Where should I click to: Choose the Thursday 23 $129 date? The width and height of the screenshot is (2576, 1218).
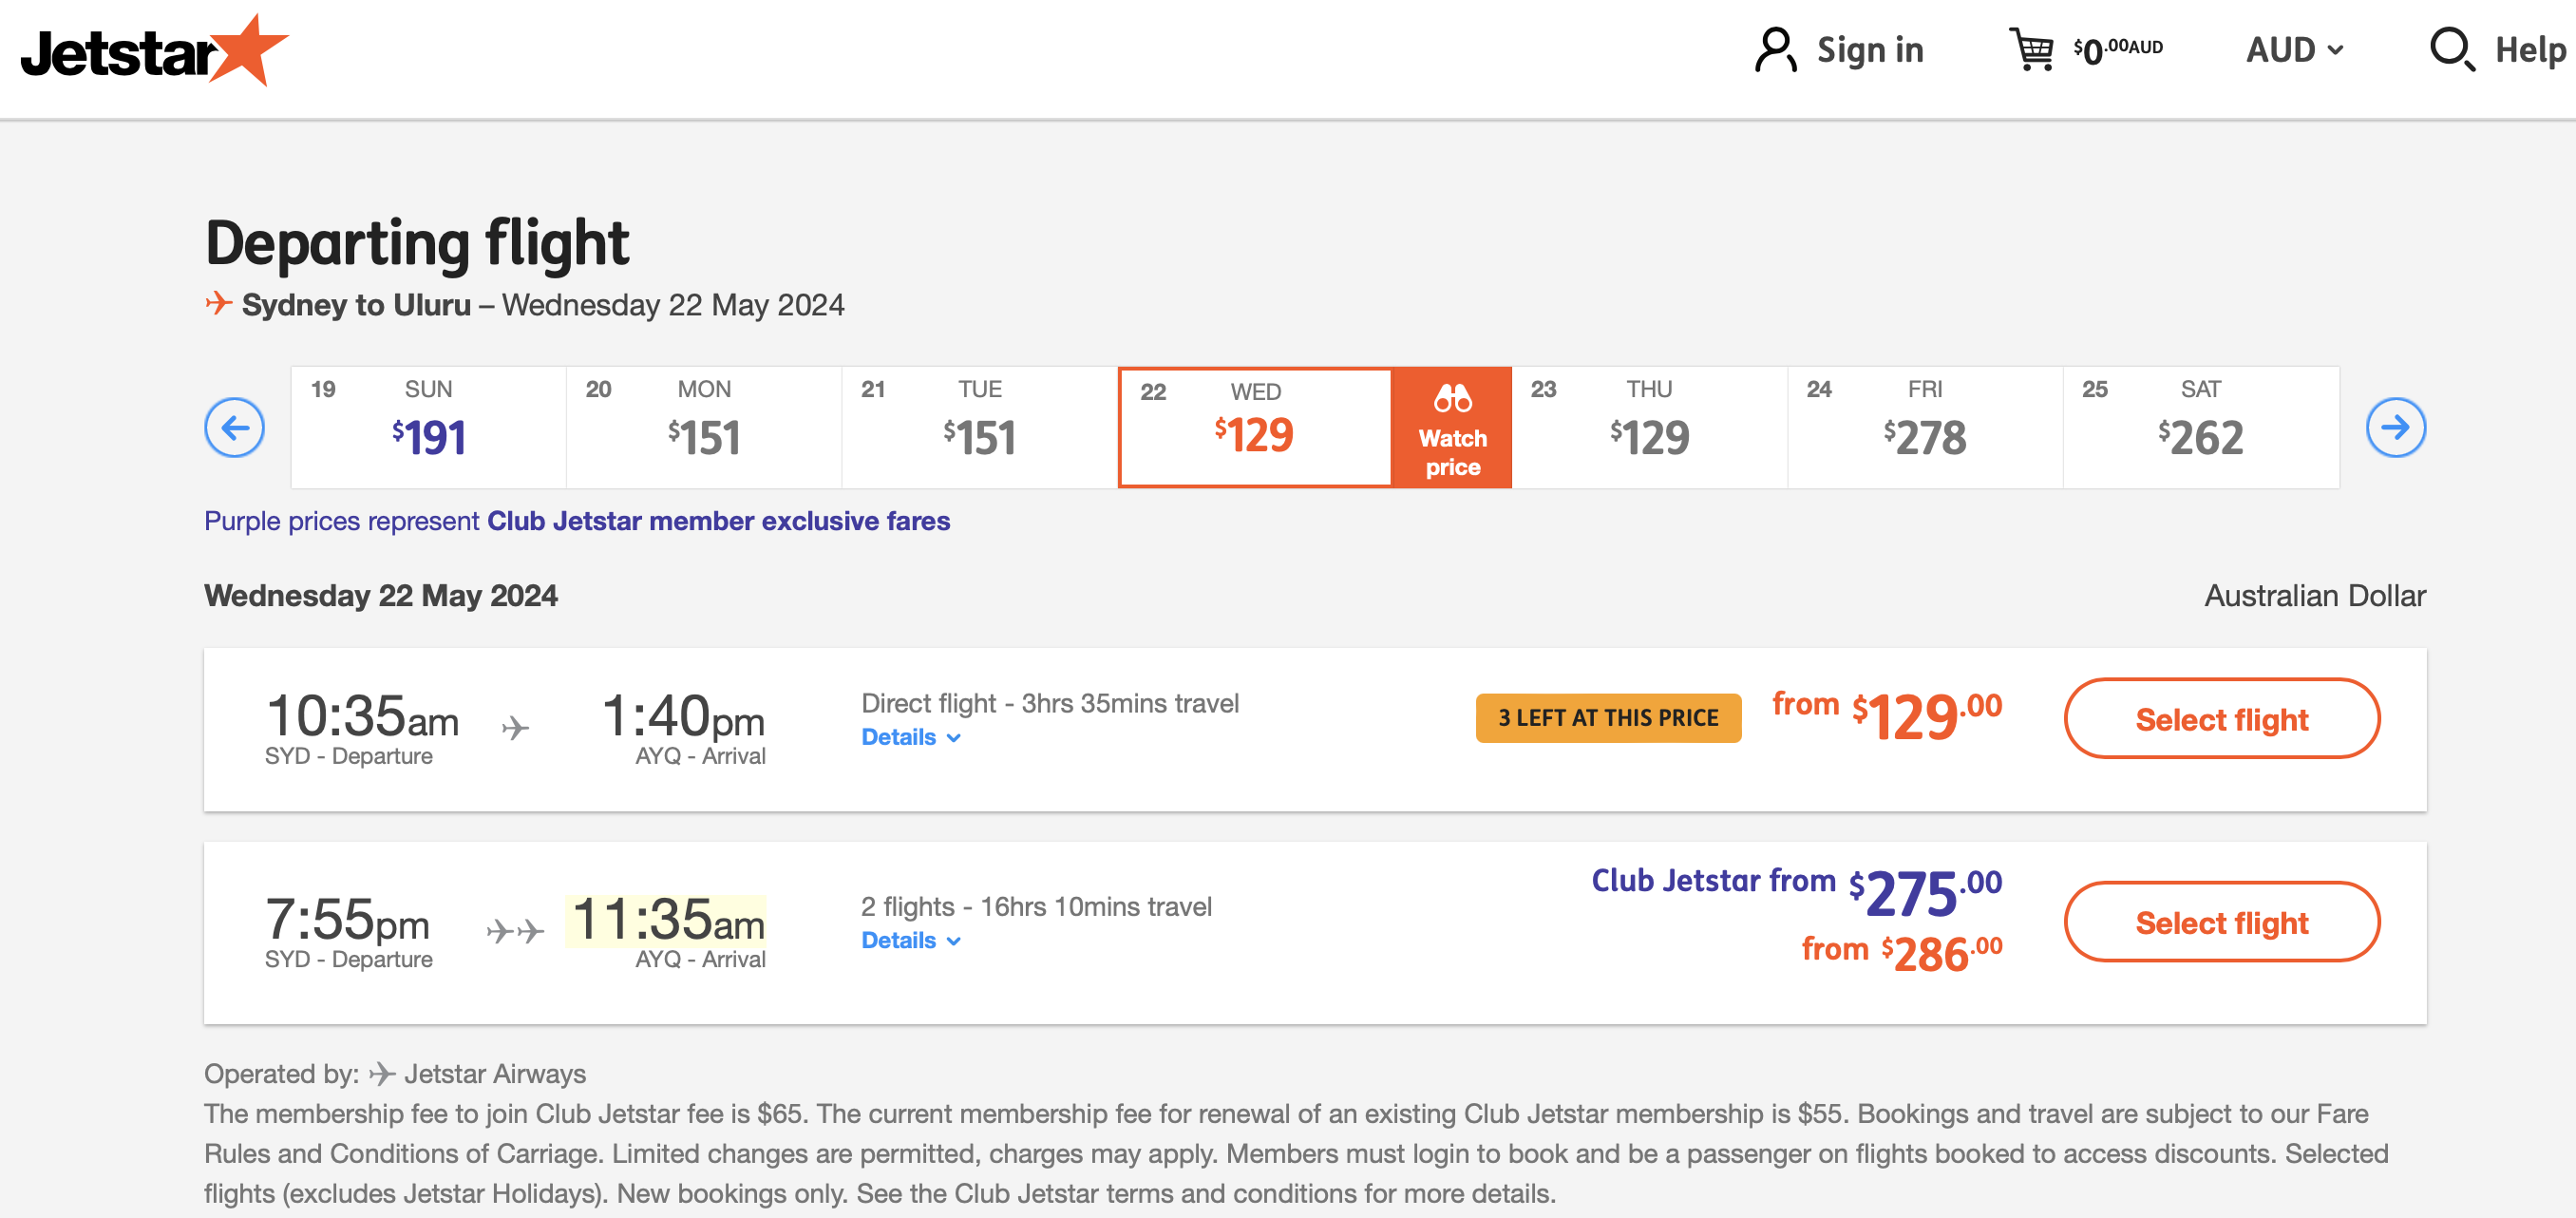[x=1649, y=428]
